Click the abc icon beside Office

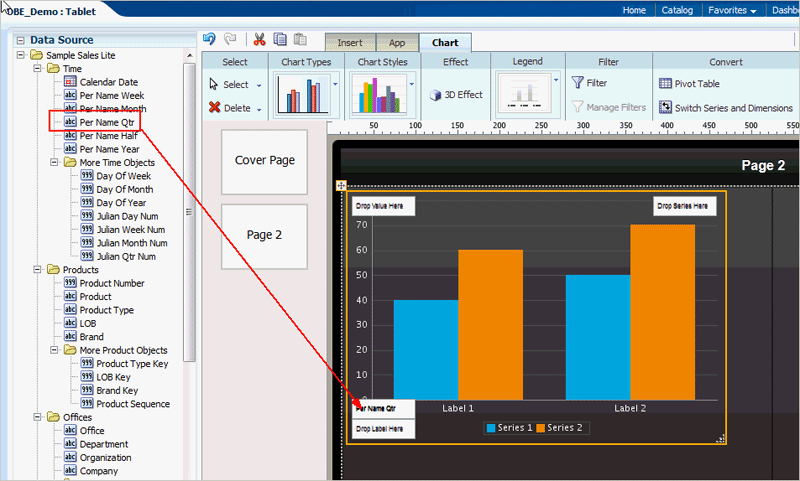point(70,430)
